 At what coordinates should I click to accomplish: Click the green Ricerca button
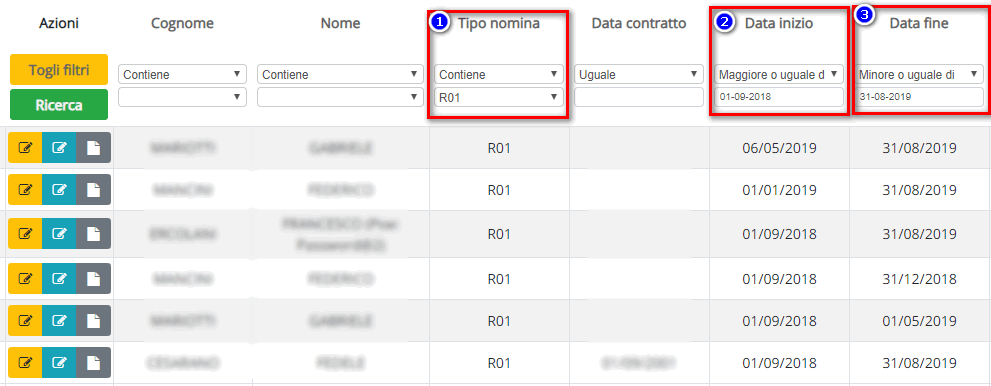[59, 105]
